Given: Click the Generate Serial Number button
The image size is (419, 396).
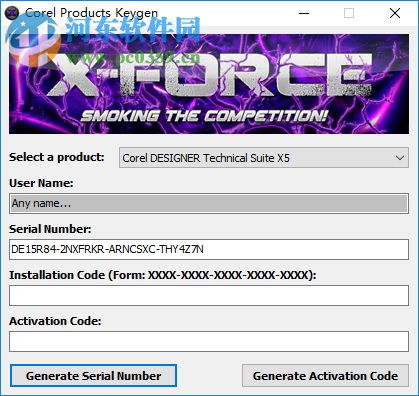Looking at the screenshot, I should 93,376.
